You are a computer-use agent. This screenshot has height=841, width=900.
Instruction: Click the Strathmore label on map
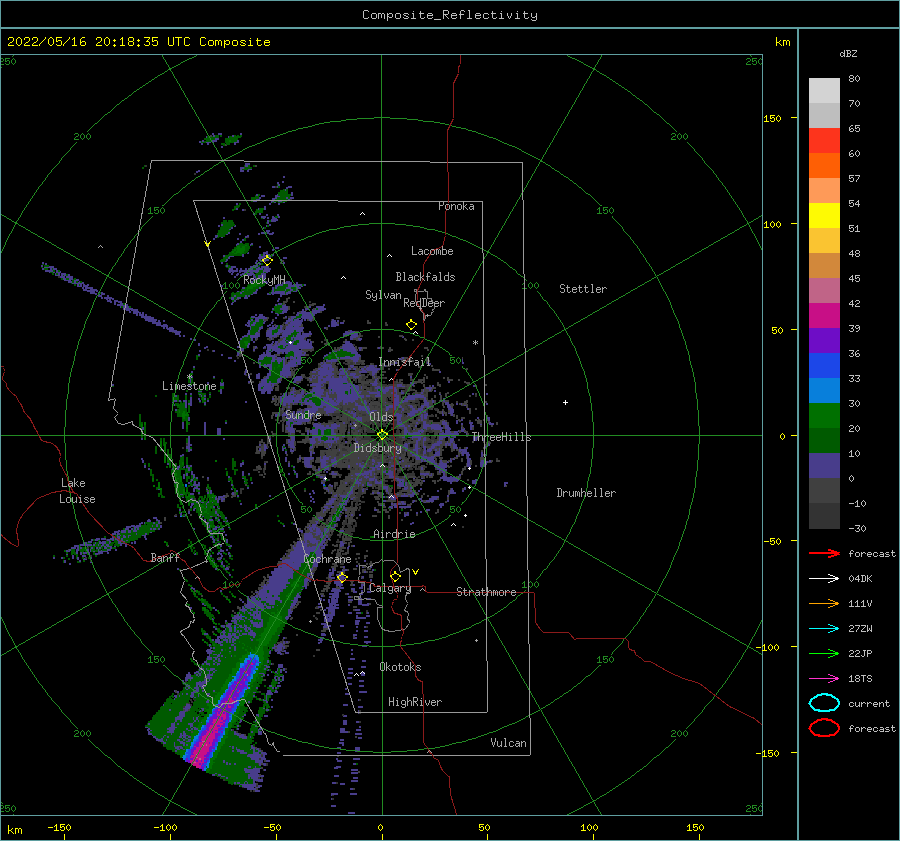[x=486, y=592]
